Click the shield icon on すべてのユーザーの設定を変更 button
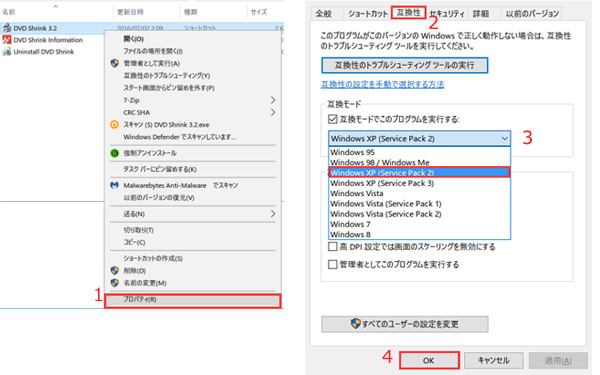The image size is (600, 375). (x=355, y=324)
